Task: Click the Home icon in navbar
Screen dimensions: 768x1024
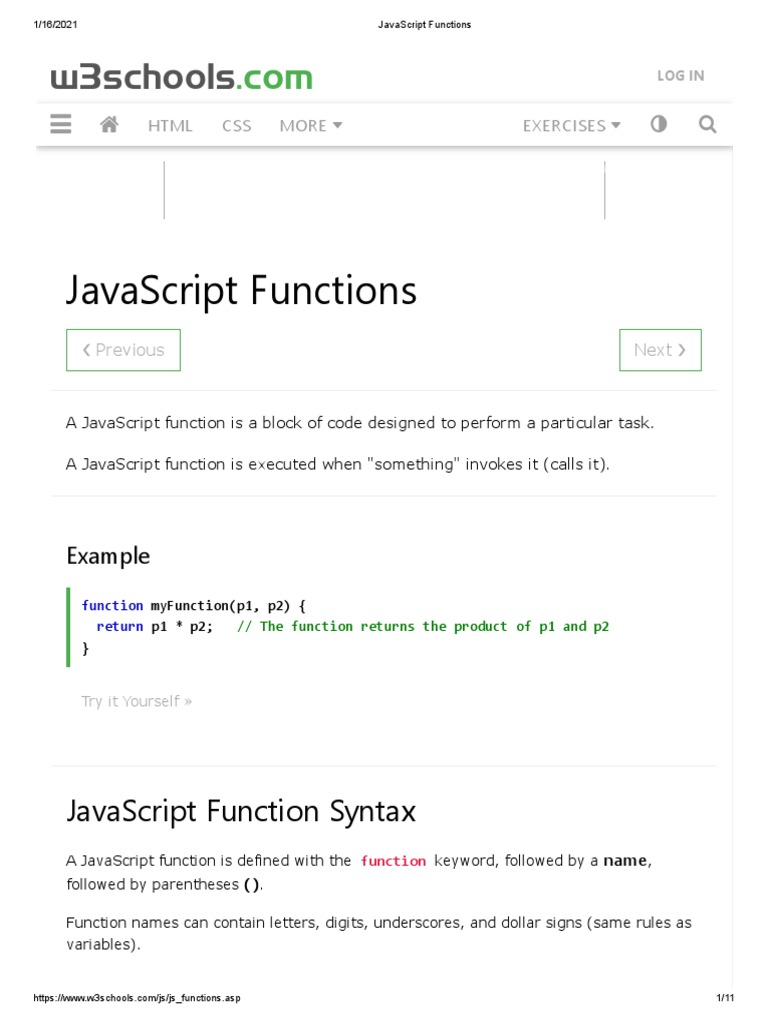Action: pyautogui.click(x=110, y=124)
